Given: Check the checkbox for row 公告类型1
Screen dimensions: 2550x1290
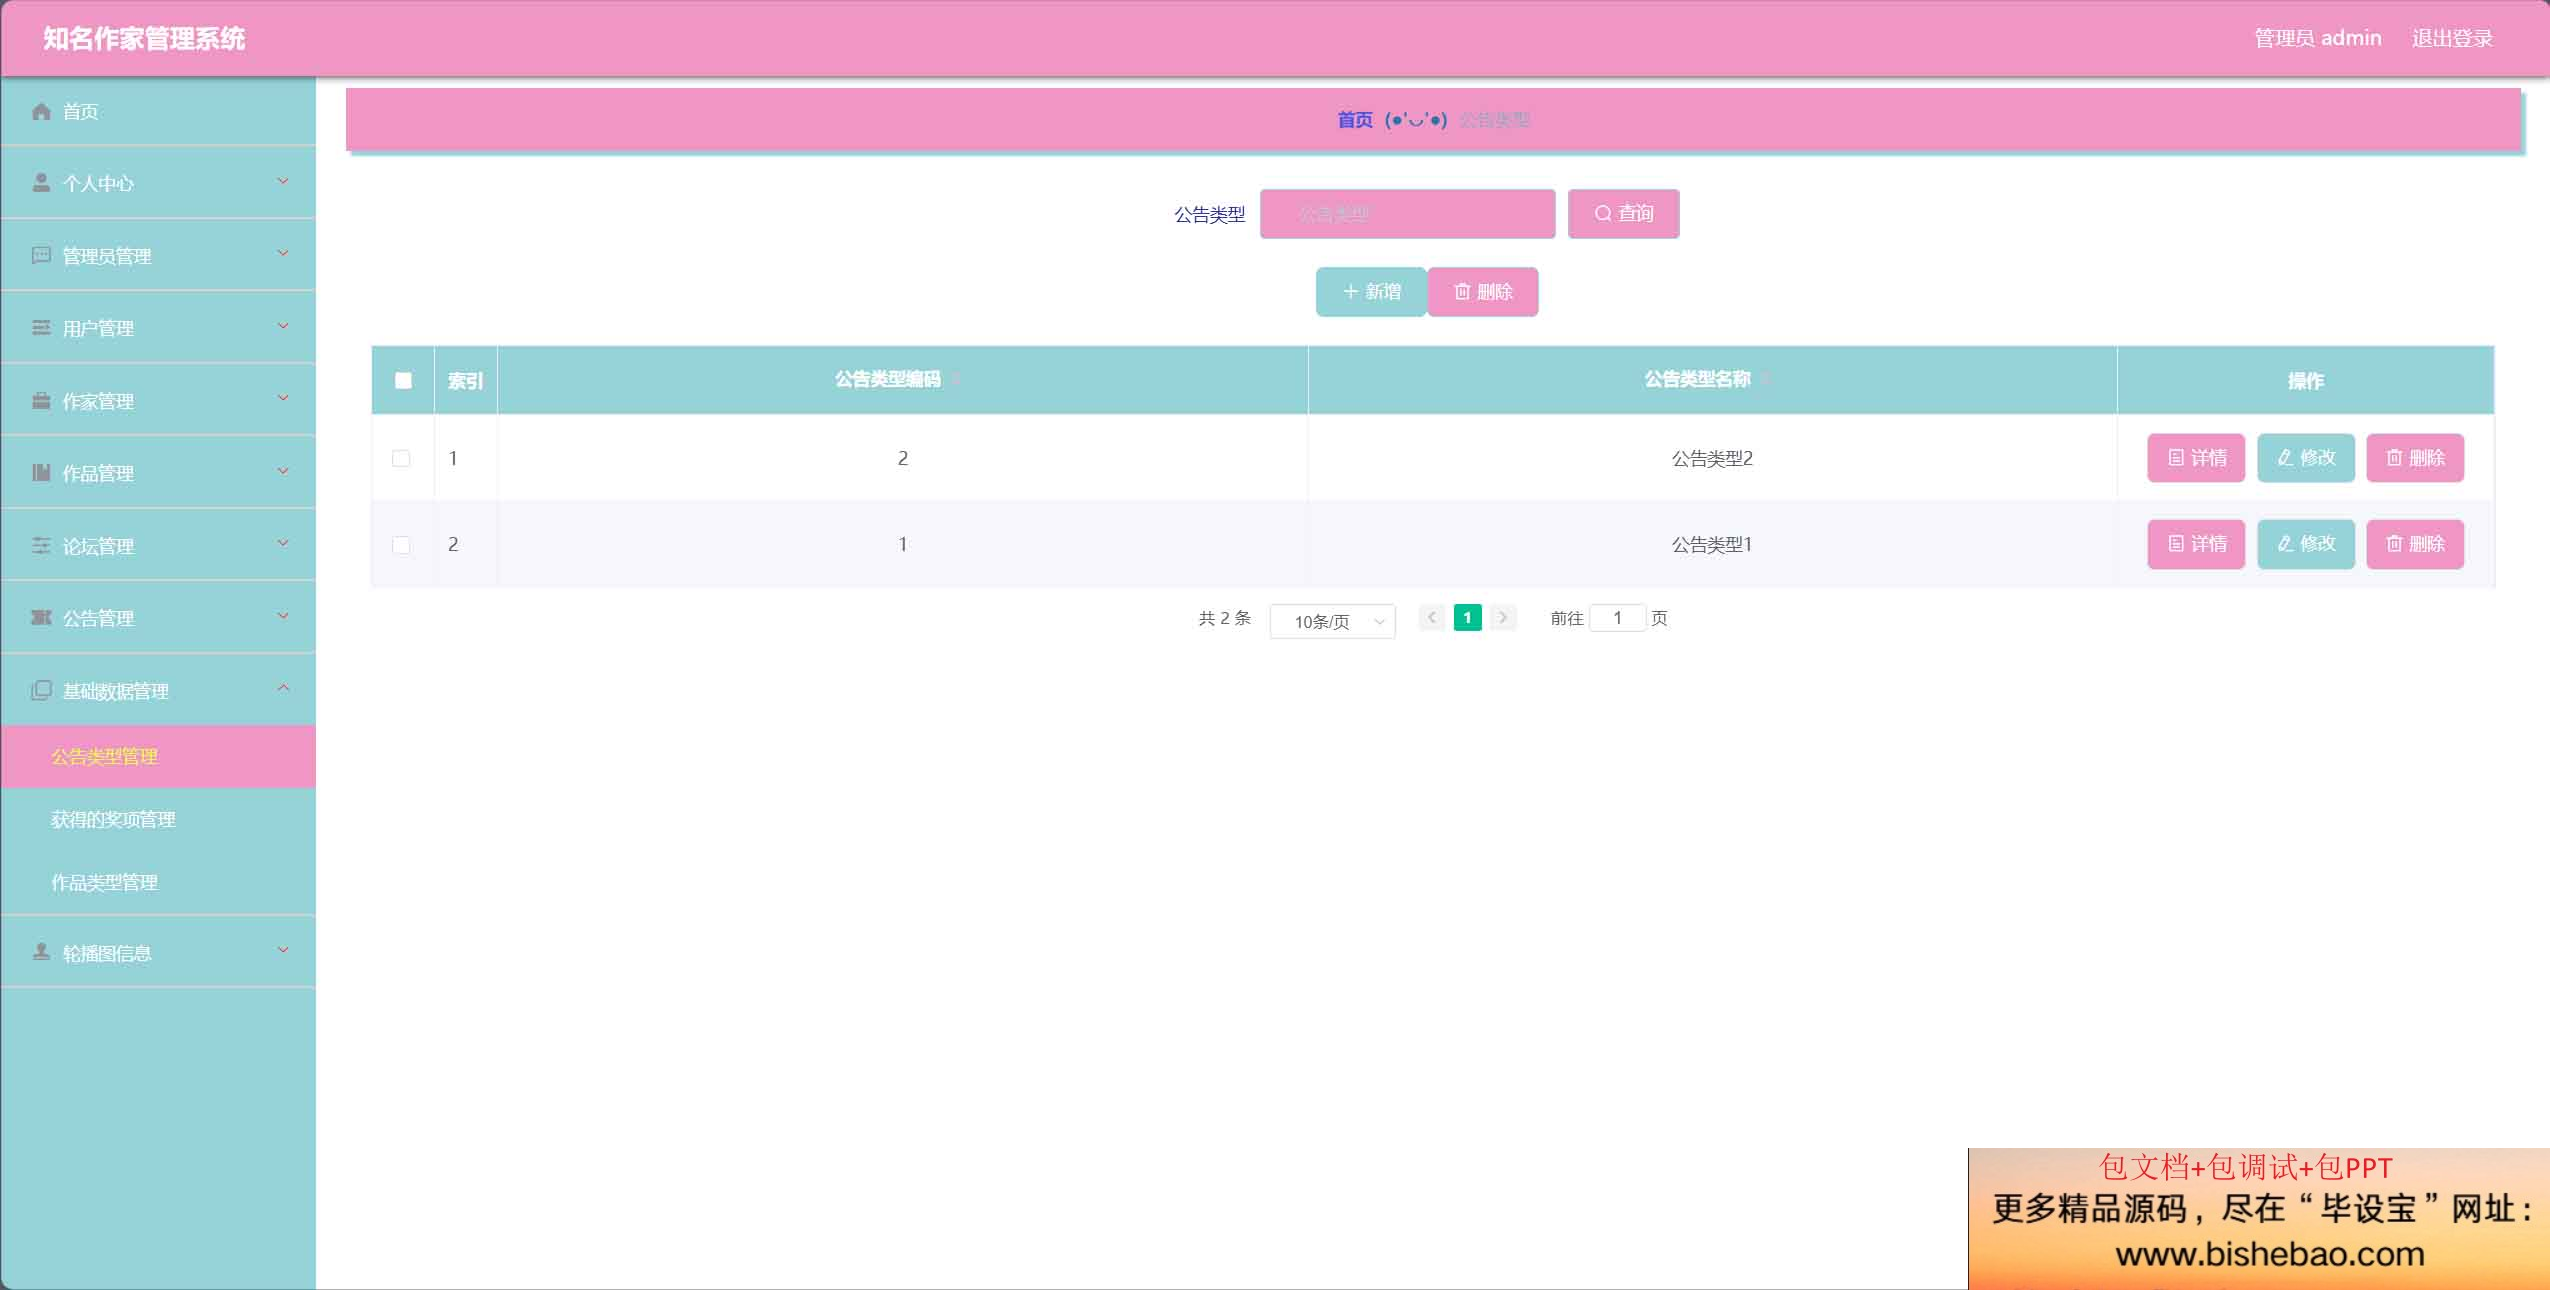Looking at the screenshot, I should 401,545.
